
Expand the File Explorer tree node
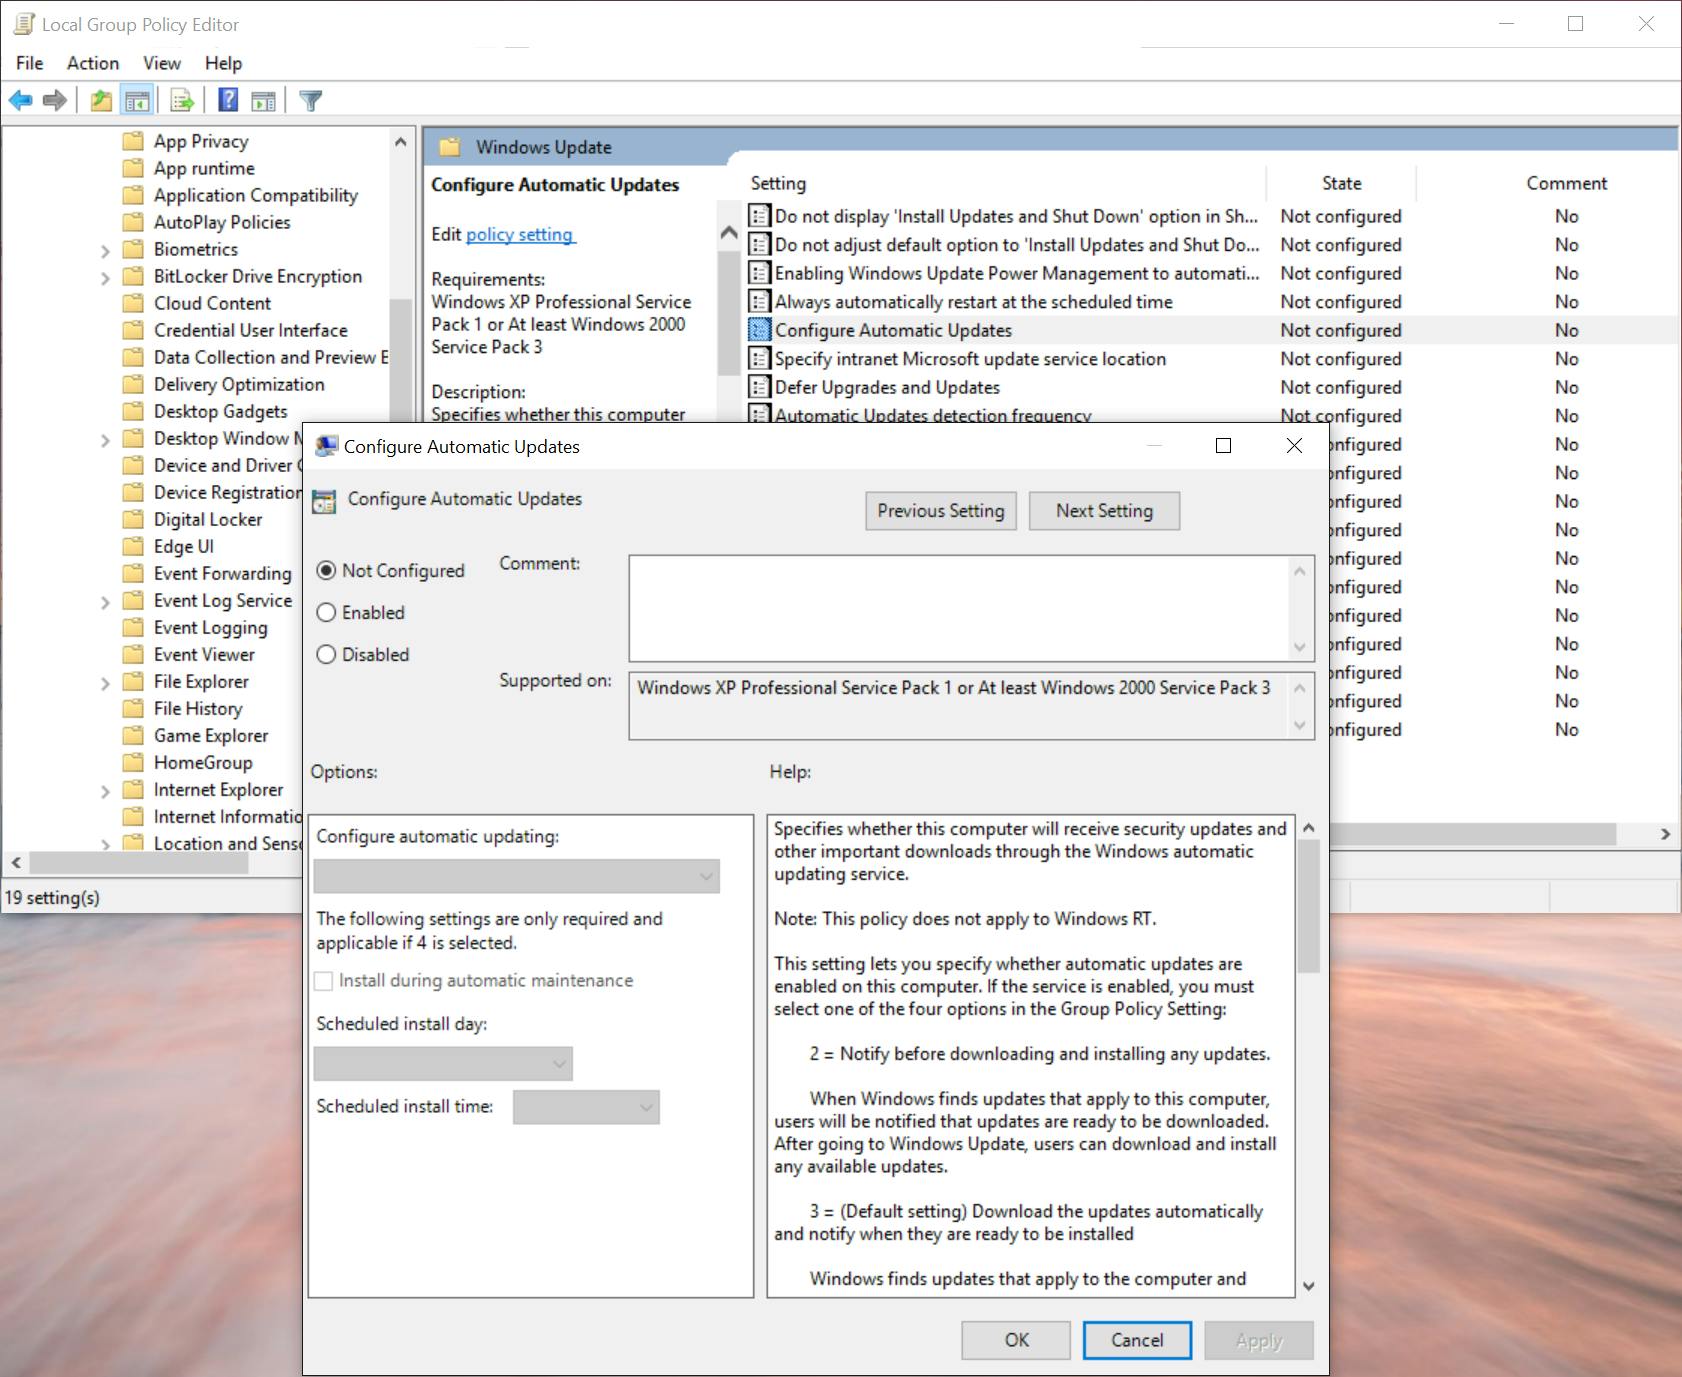click(105, 682)
